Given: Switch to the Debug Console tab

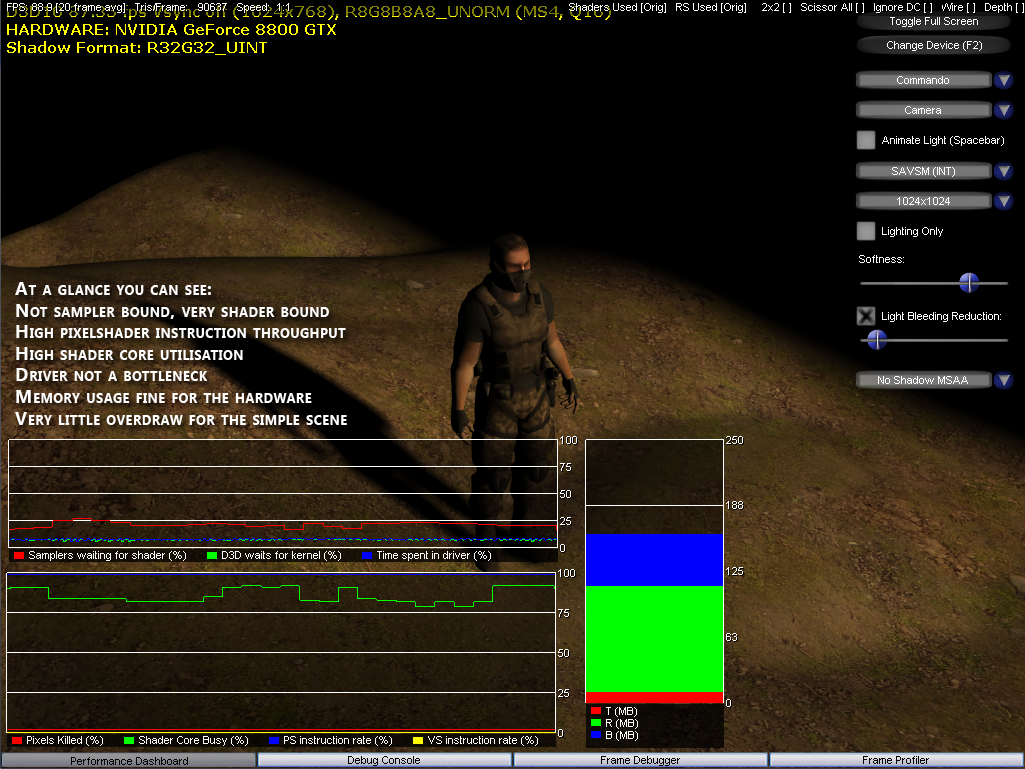Looking at the screenshot, I should pos(384,760).
